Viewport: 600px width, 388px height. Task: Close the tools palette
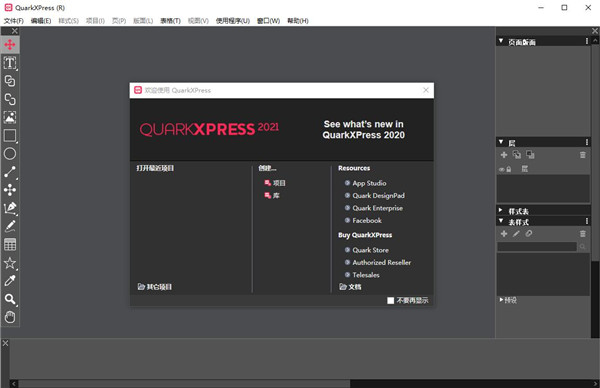[15, 31]
